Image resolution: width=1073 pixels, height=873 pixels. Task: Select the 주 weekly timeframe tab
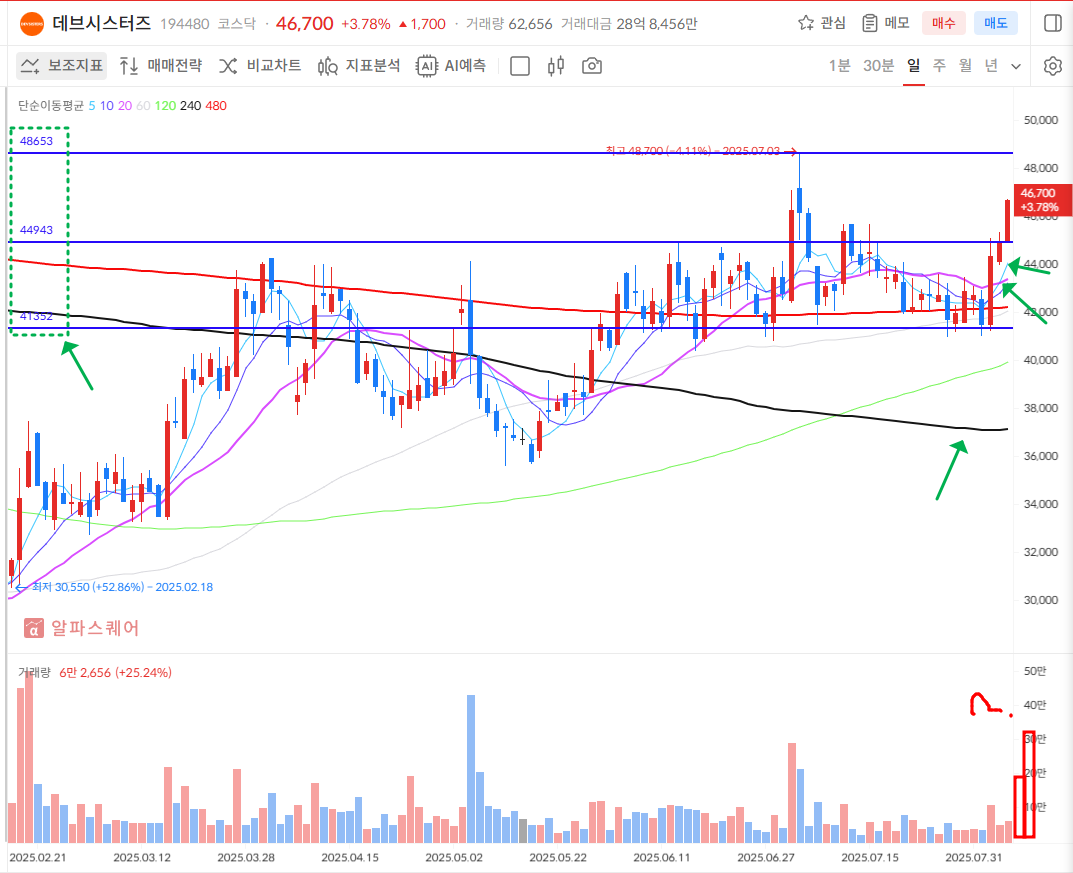coord(940,66)
